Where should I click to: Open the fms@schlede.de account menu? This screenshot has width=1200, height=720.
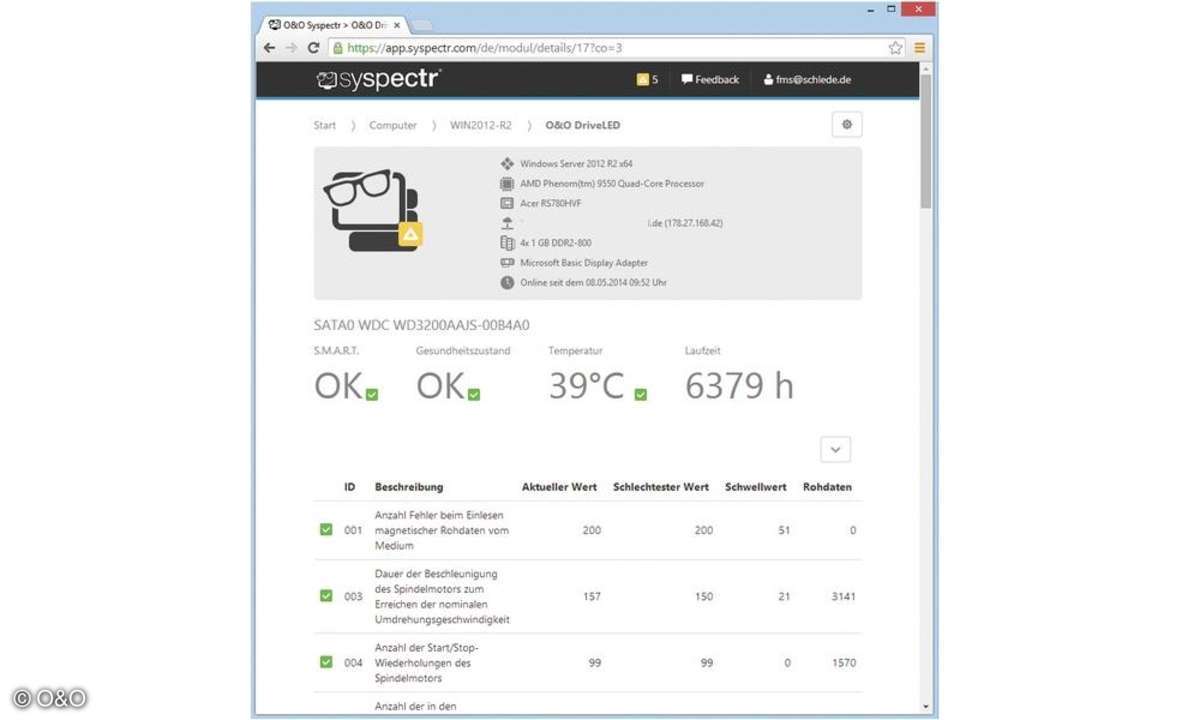click(x=807, y=79)
